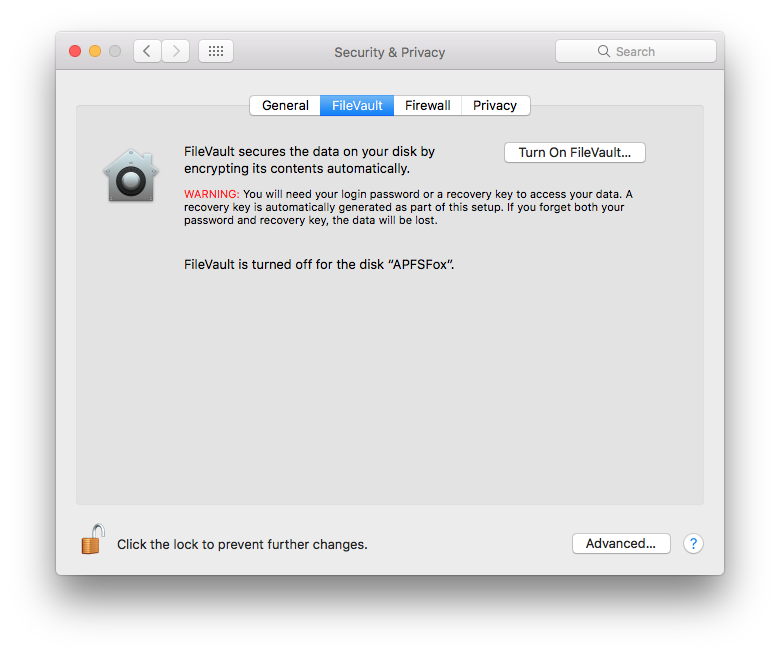780x655 pixels.
Task: Click the back navigation arrow
Action: pos(147,51)
